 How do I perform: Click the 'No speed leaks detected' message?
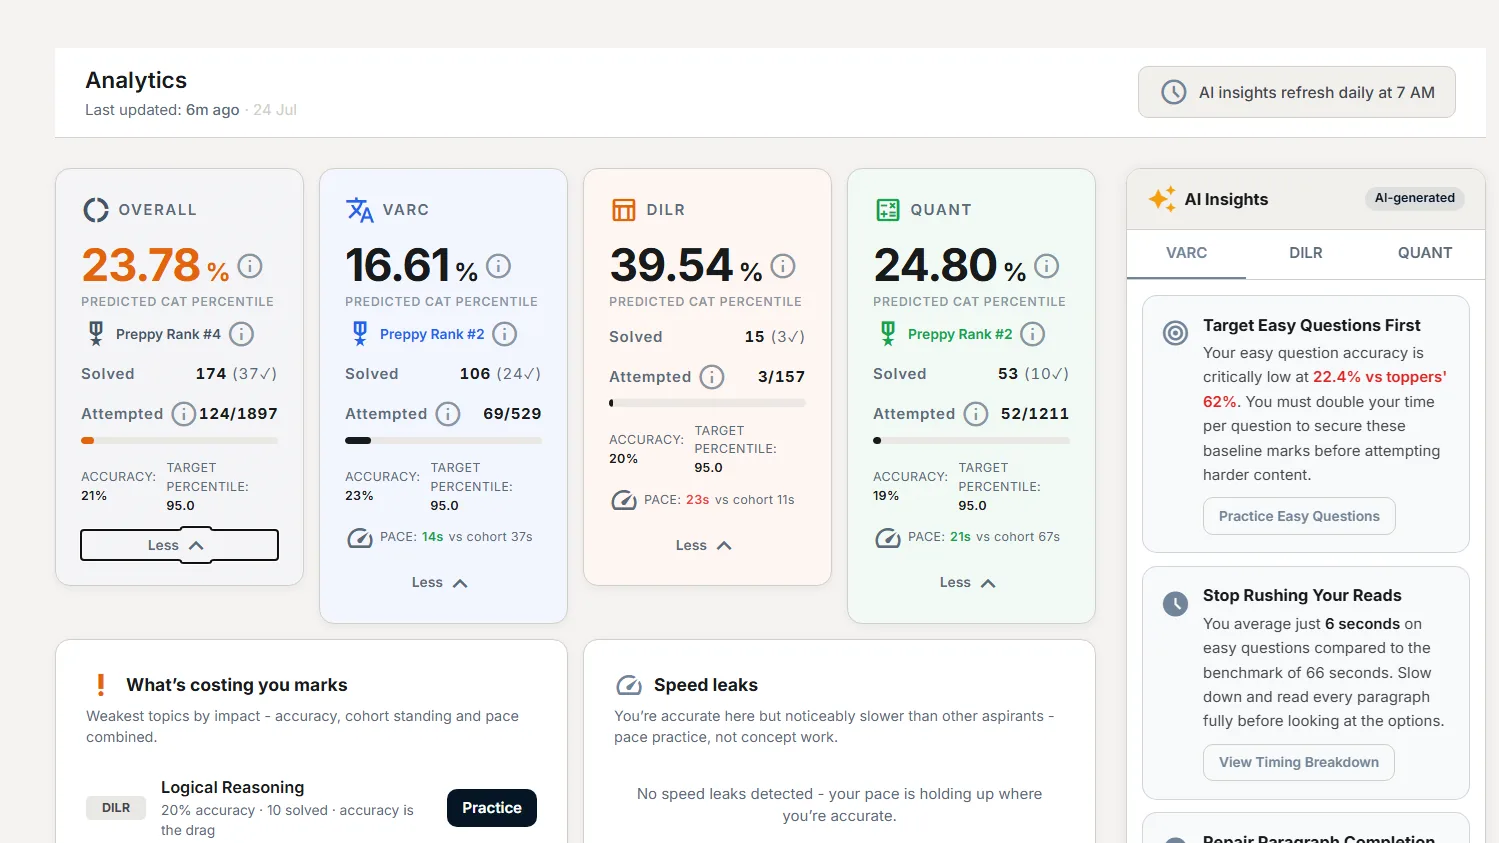click(839, 805)
